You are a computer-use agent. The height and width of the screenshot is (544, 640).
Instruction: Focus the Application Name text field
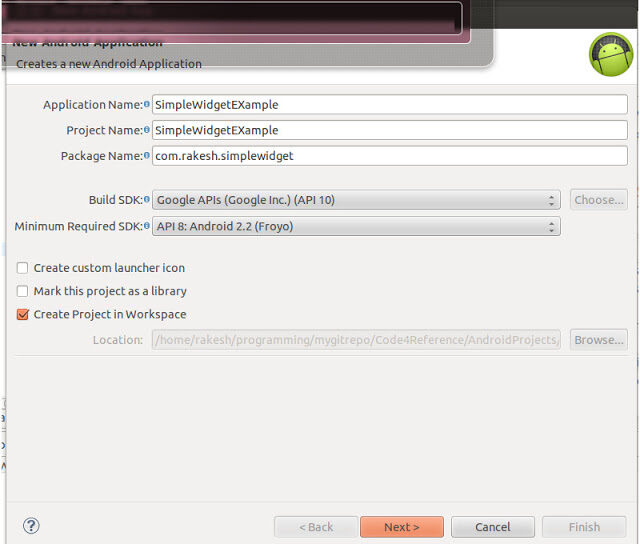pyautogui.click(x=389, y=104)
